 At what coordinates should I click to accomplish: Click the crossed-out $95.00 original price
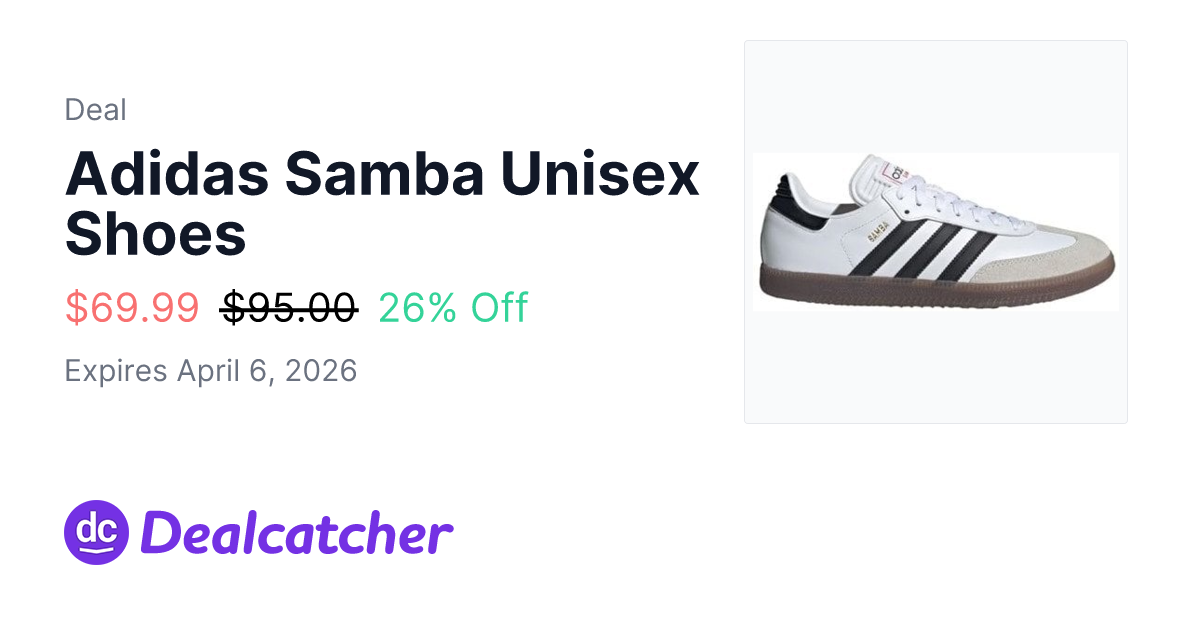289,308
